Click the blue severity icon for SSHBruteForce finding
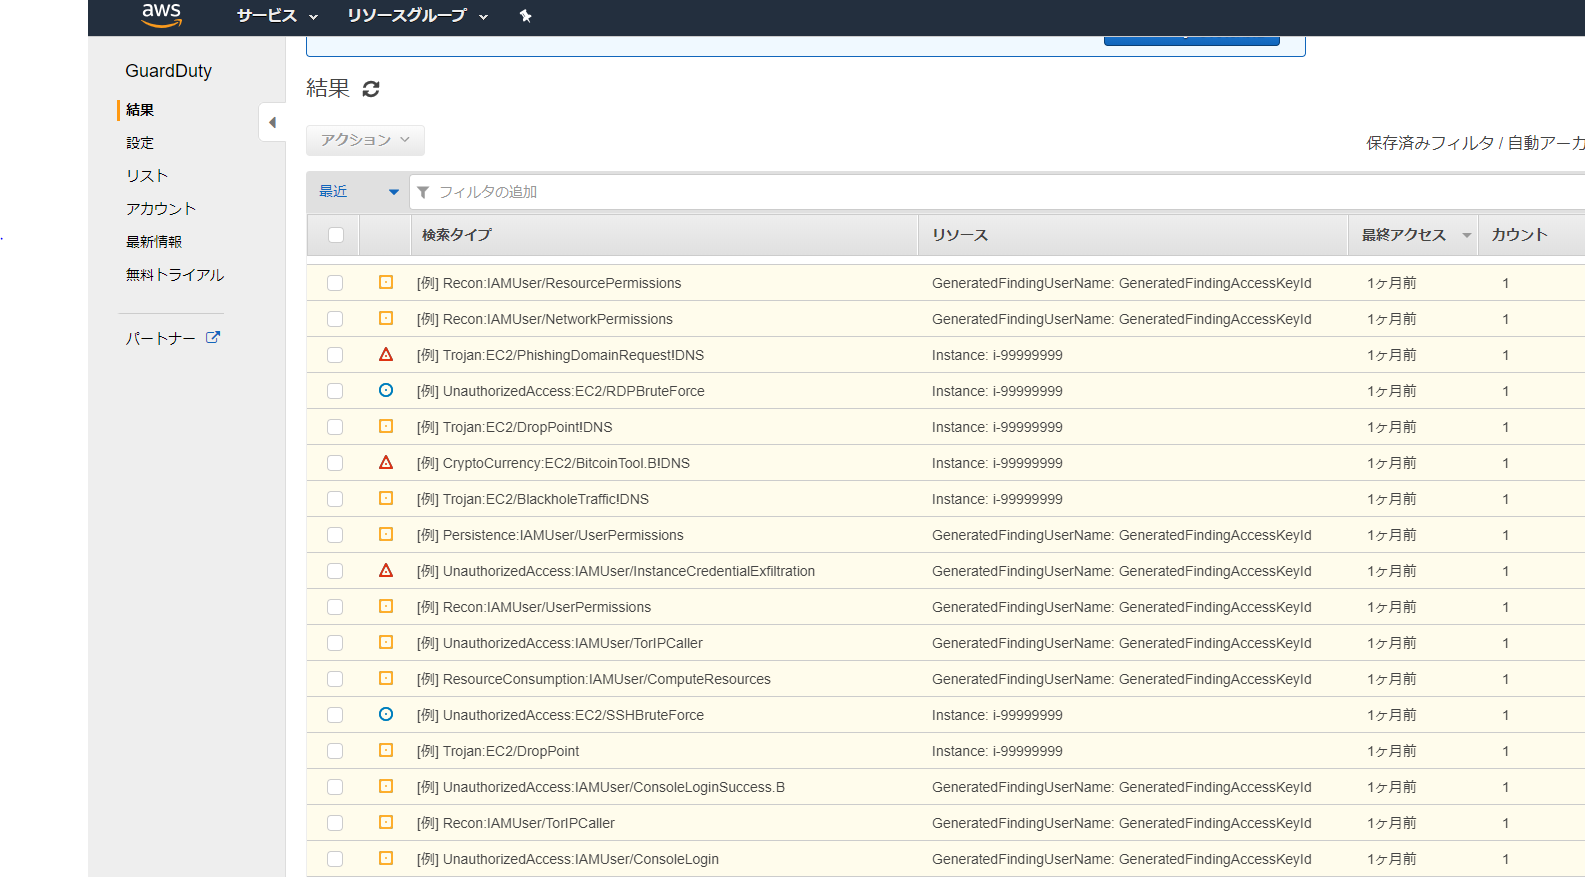 pos(386,715)
